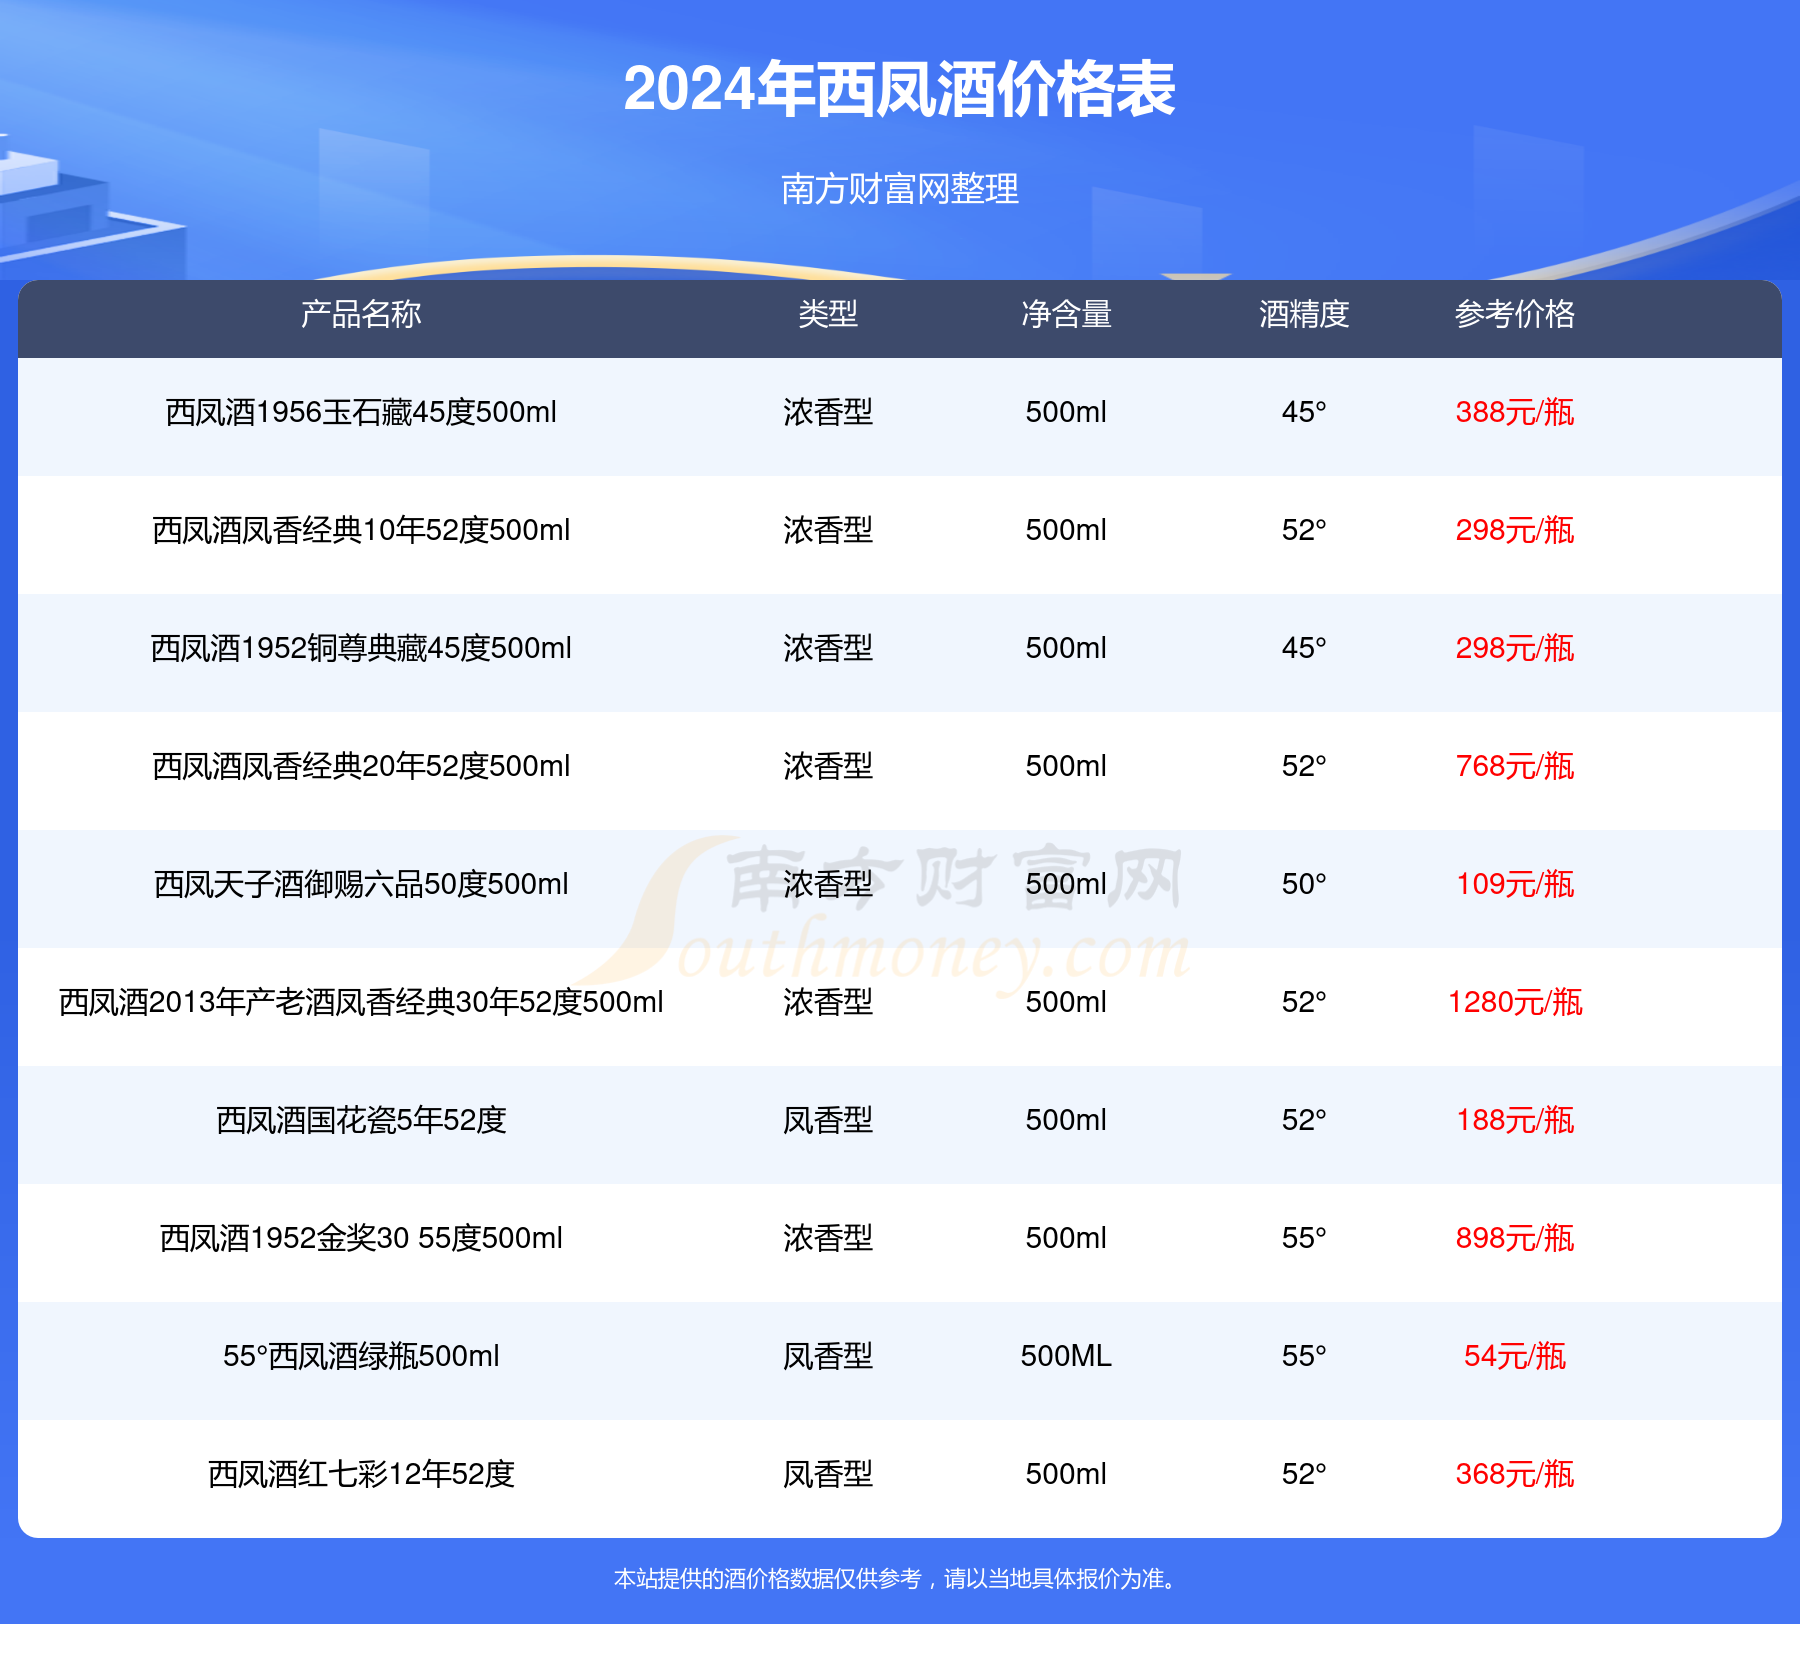This screenshot has height=1670, width=1800.
Task: Click 凤香型 in the 国花瓷5年 row
Action: (828, 1120)
